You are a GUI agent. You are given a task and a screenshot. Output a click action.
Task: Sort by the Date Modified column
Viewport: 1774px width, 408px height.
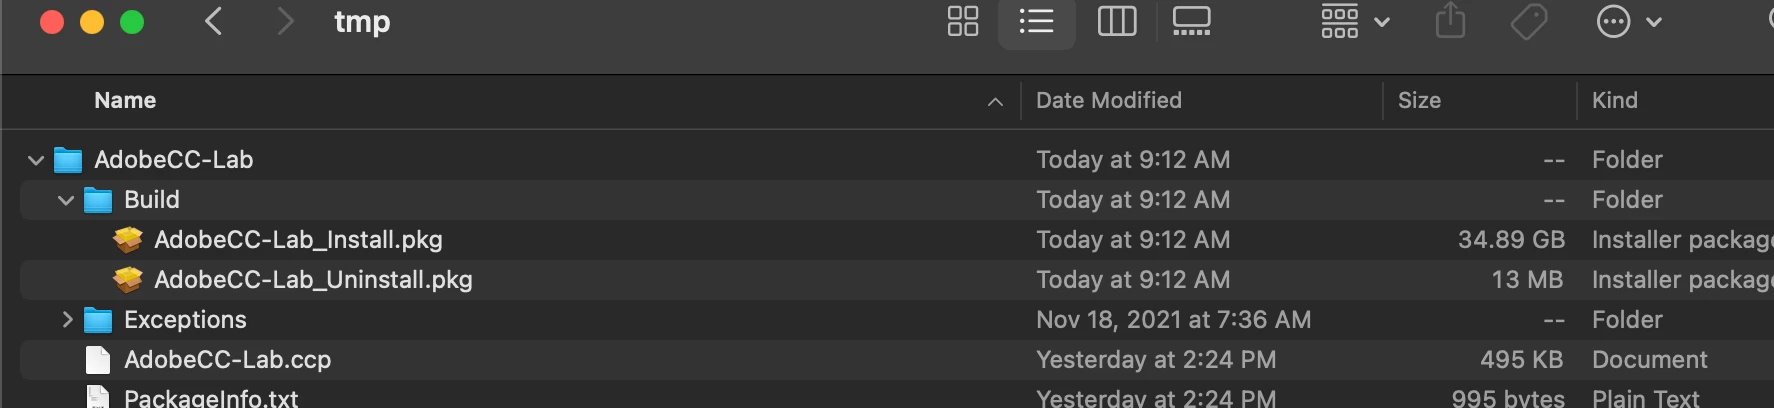[x=1109, y=100]
